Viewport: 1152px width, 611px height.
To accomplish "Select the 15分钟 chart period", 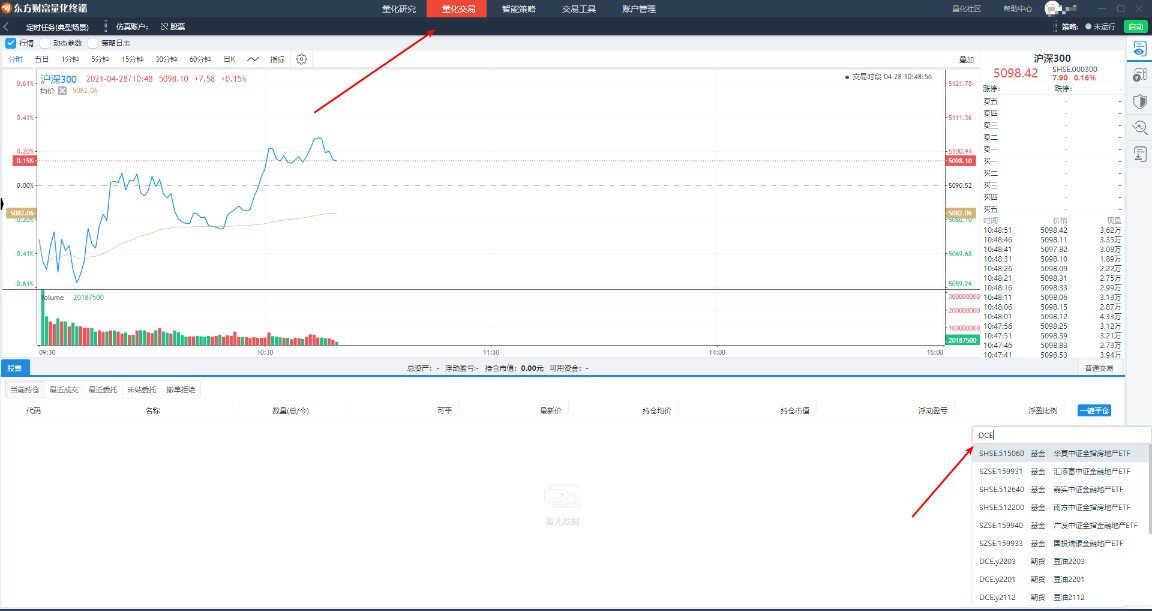I will point(133,59).
